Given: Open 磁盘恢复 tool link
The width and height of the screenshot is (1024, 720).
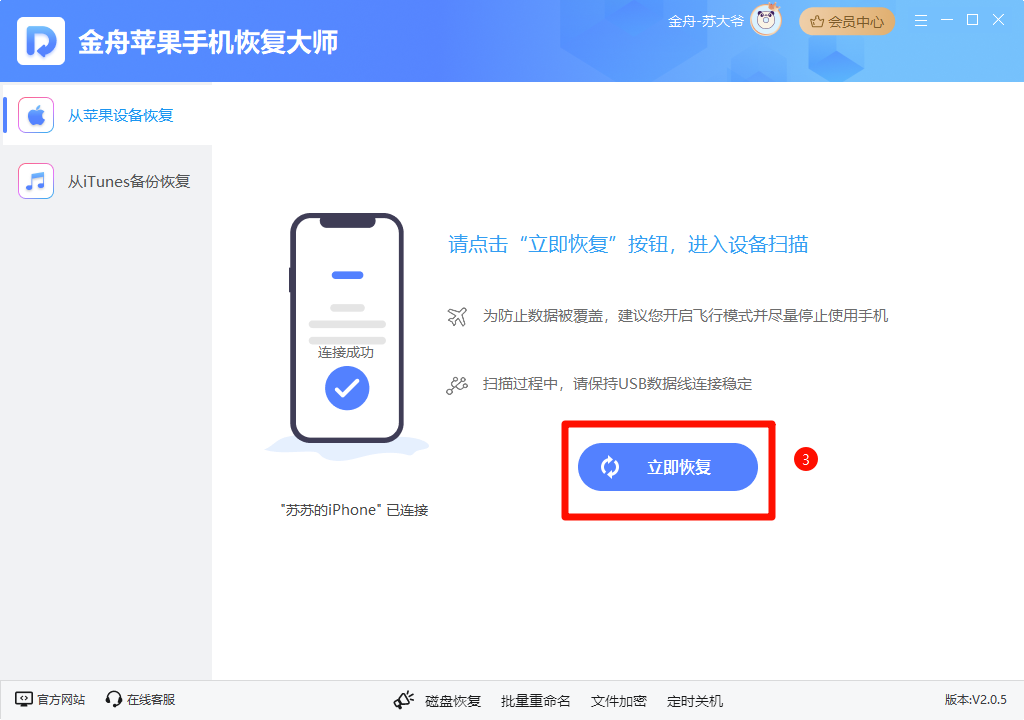Looking at the screenshot, I should point(453,701).
